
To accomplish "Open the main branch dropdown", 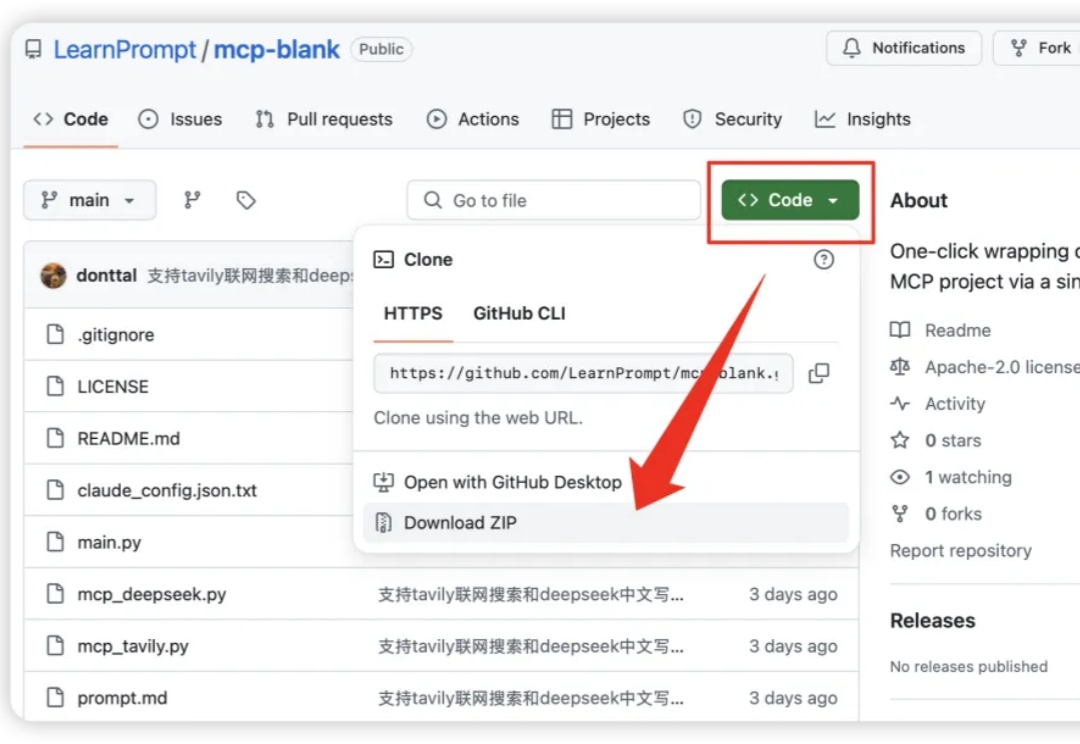I will tap(90, 200).
